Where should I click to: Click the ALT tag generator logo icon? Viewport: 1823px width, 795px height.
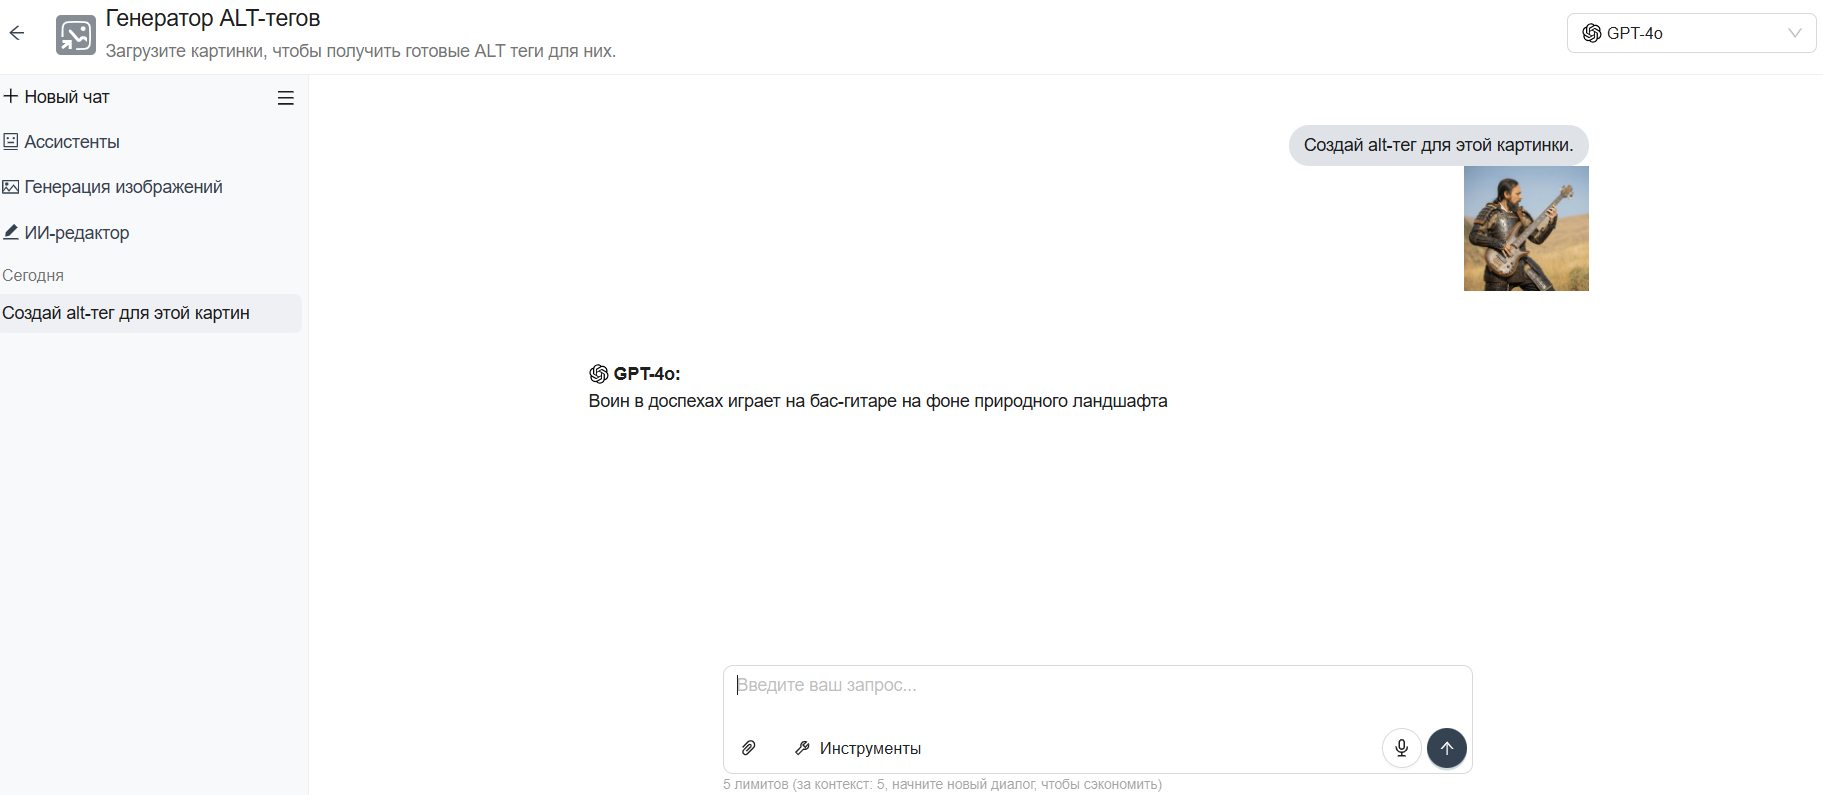pos(76,35)
